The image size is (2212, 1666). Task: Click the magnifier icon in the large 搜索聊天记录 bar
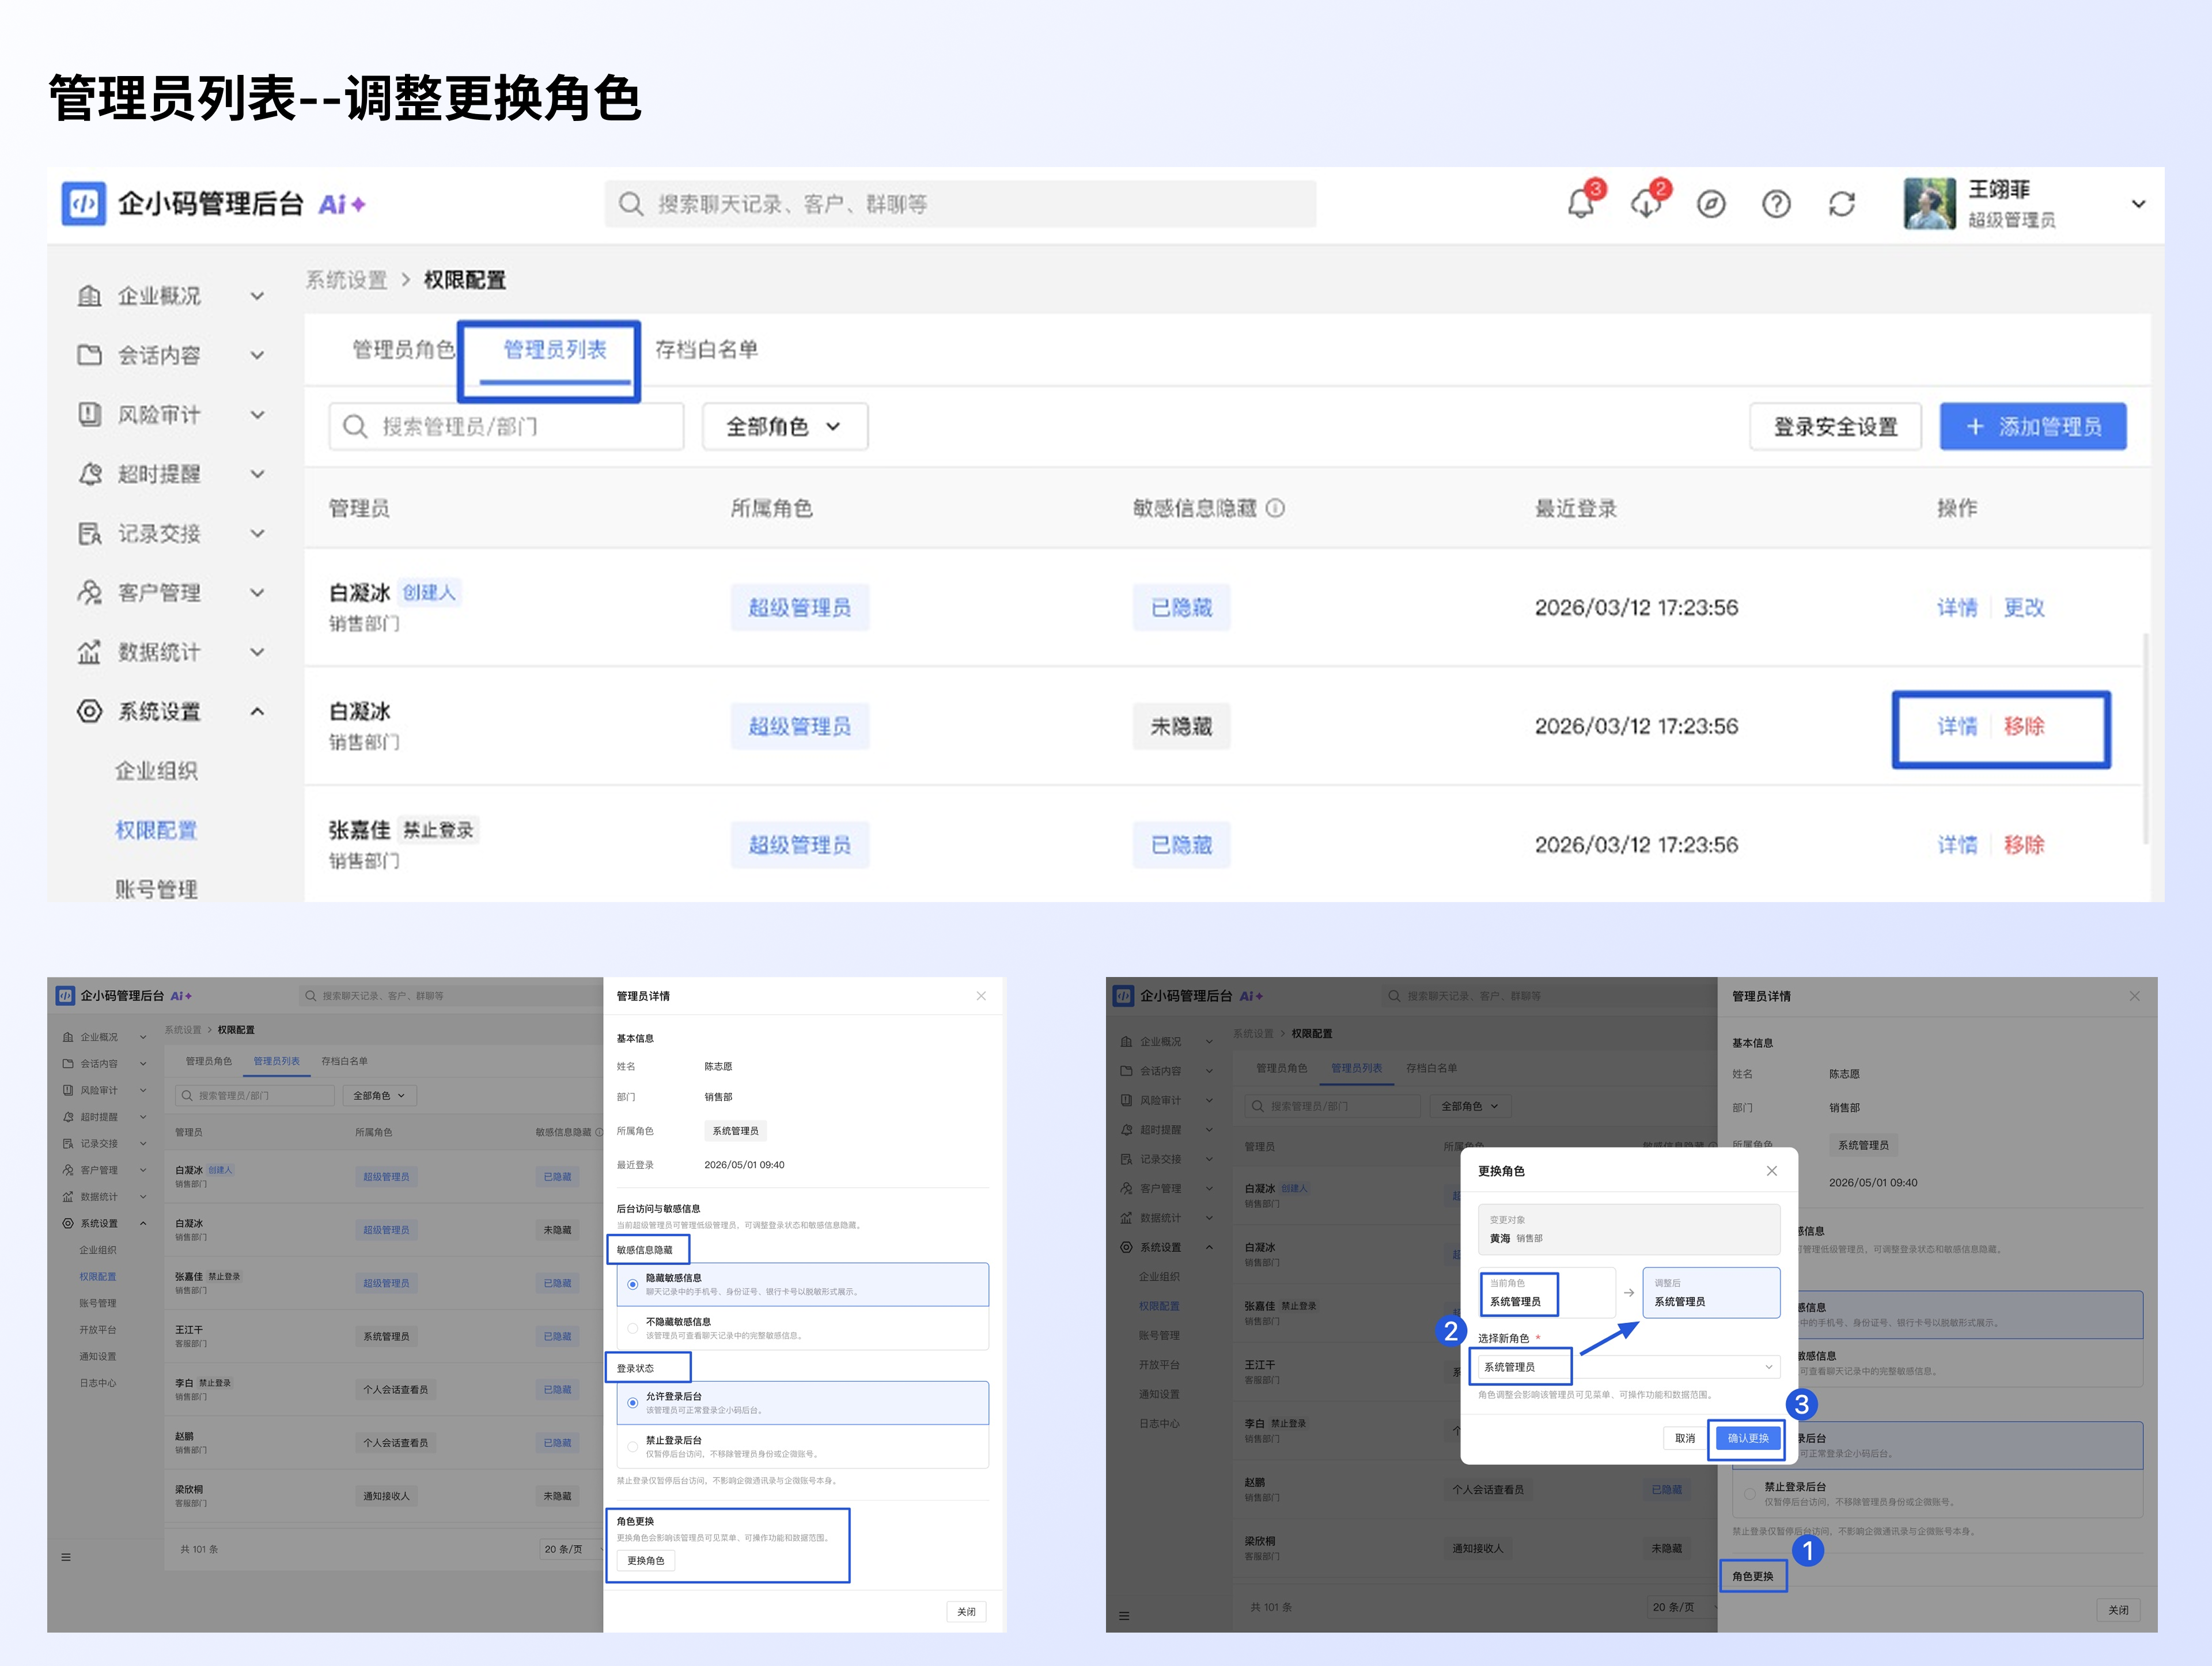[630, 204]
